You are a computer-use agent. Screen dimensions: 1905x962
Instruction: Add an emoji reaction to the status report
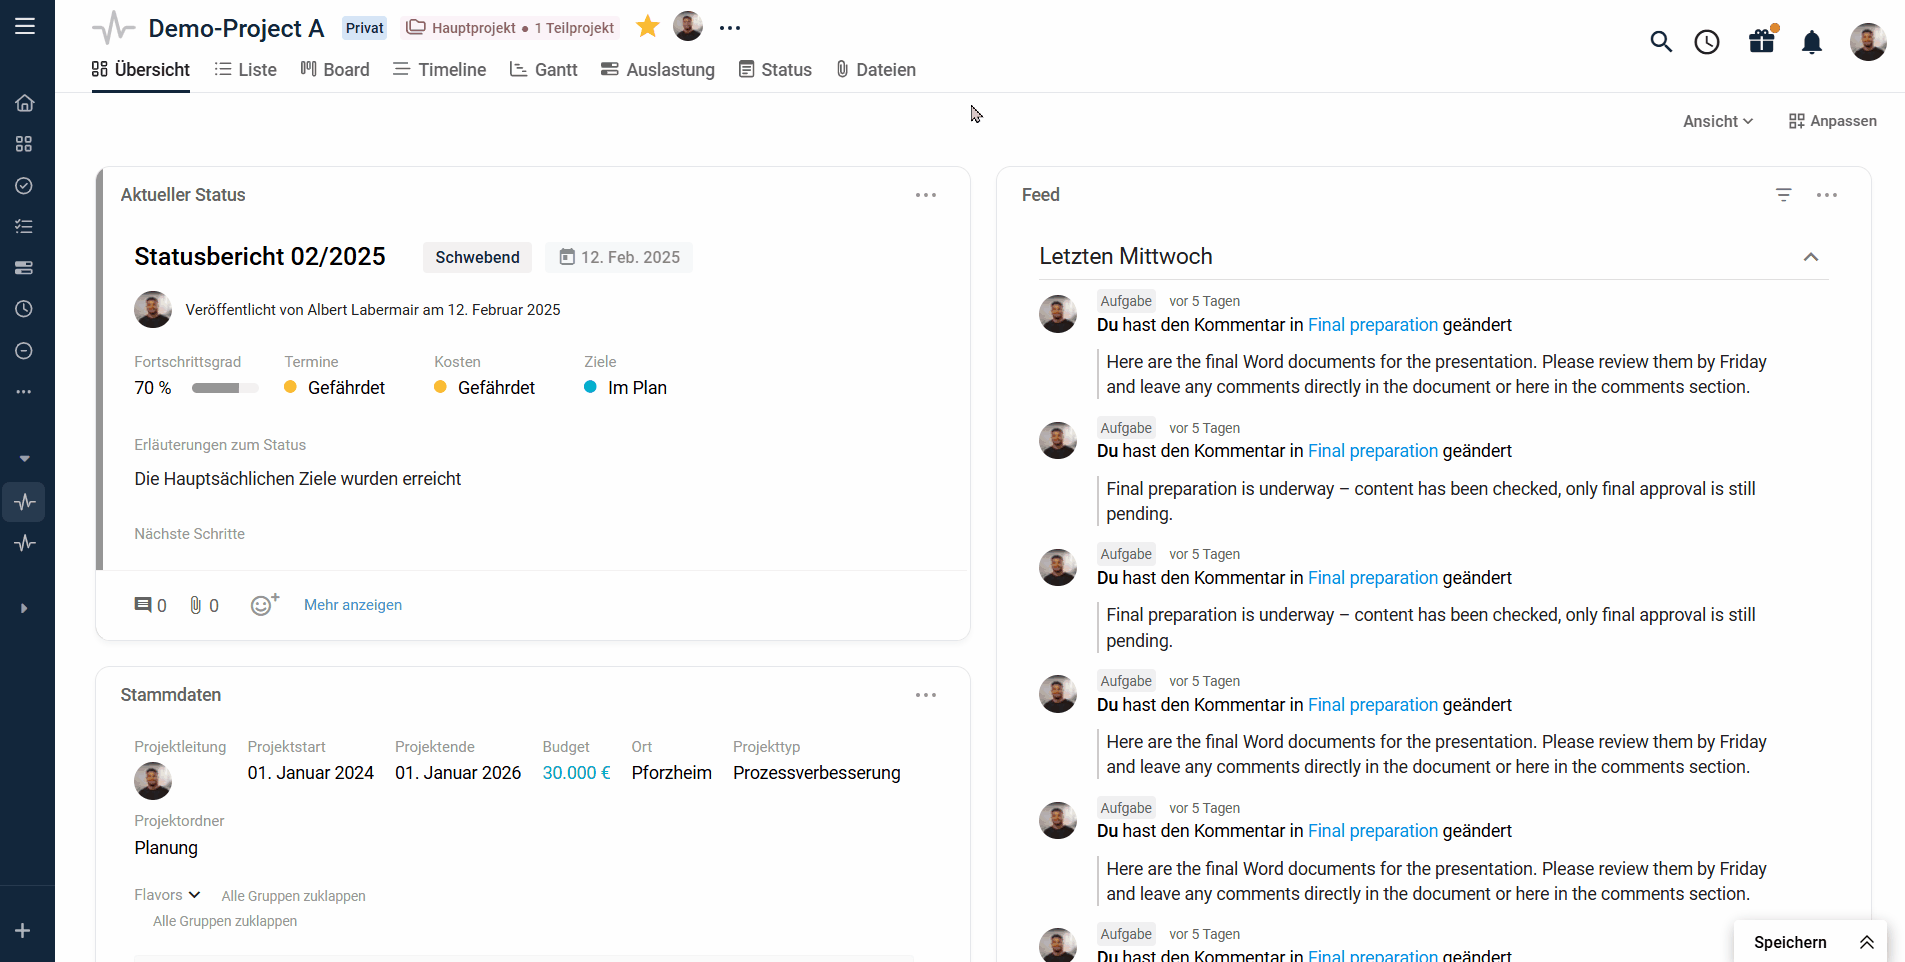pos(264,604)
